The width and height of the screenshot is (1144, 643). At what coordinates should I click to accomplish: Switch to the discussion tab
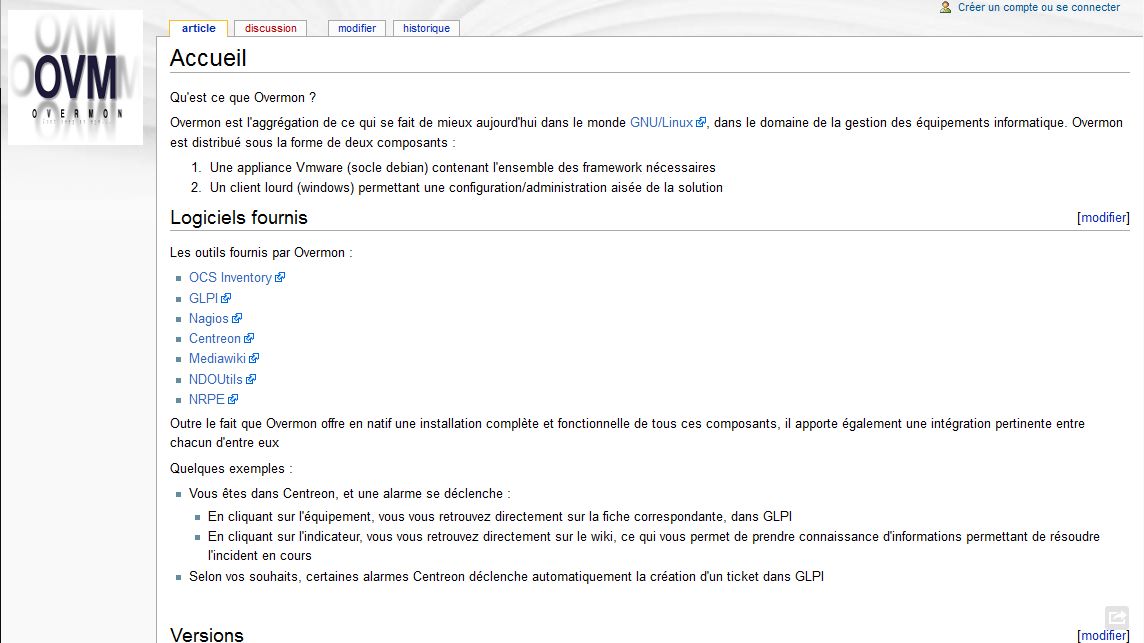tap(271, 28)
